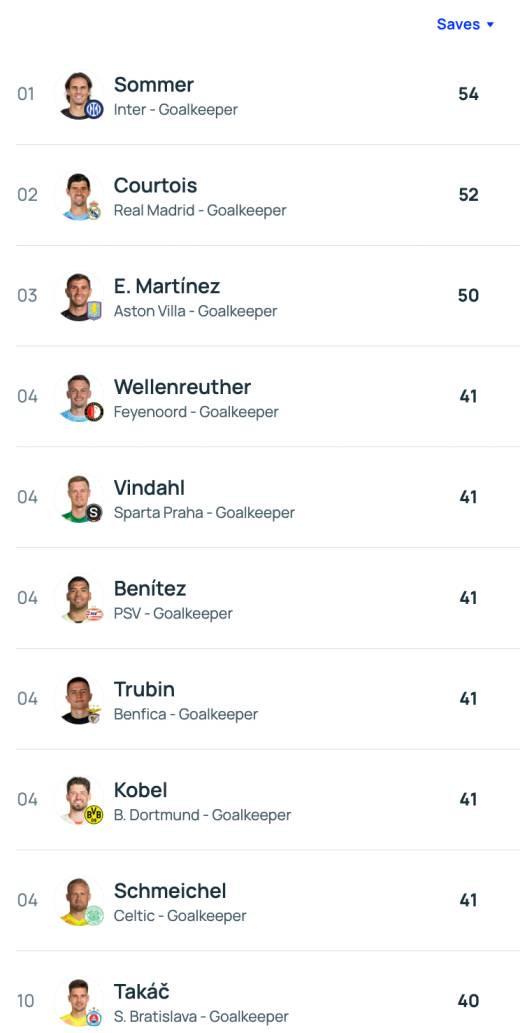Open Courtois player profile link
520x1033 pixels.
click(x=156, y=186)
